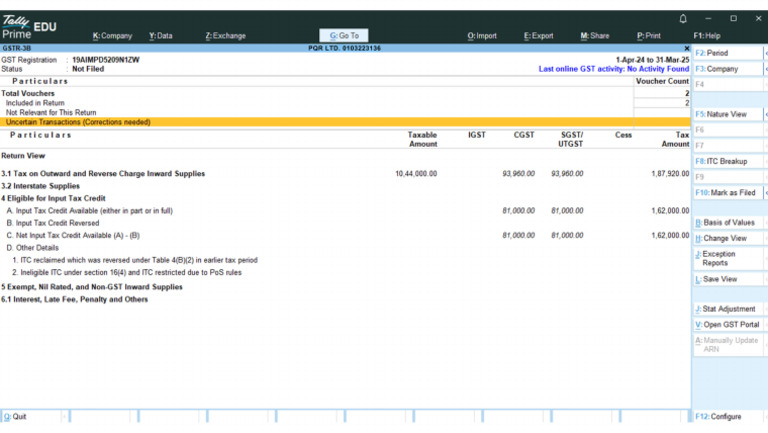768x433 pixels.
Task: Open the E: Export menu
Action: tap(538, 36)
